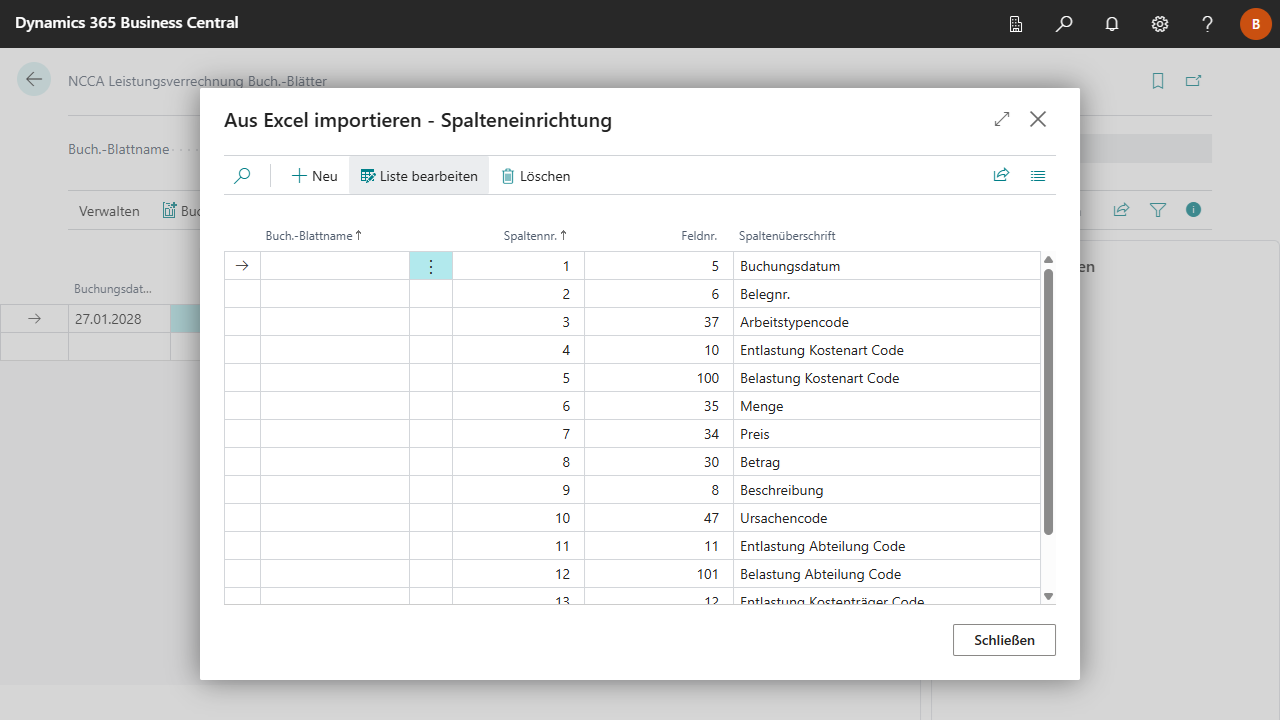Sort by Buch.-Blattname column header
The image size is (1280, 720).
click(313, 236)
